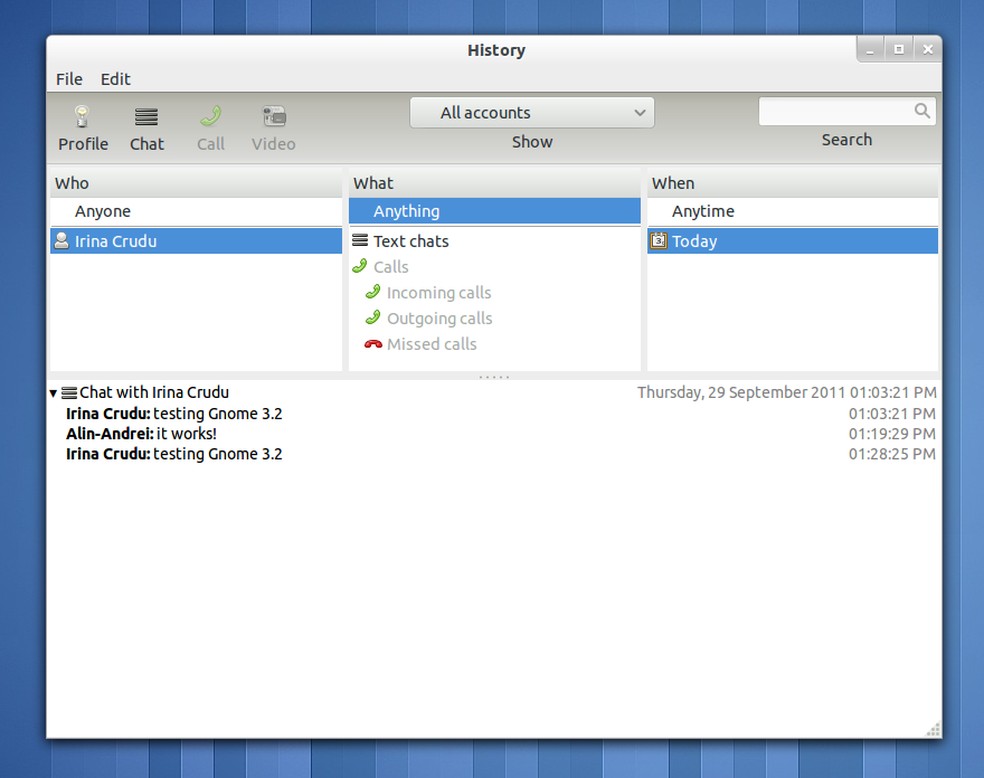
Task: Select Outgoing calls filter
Action: tap(495, 318)
